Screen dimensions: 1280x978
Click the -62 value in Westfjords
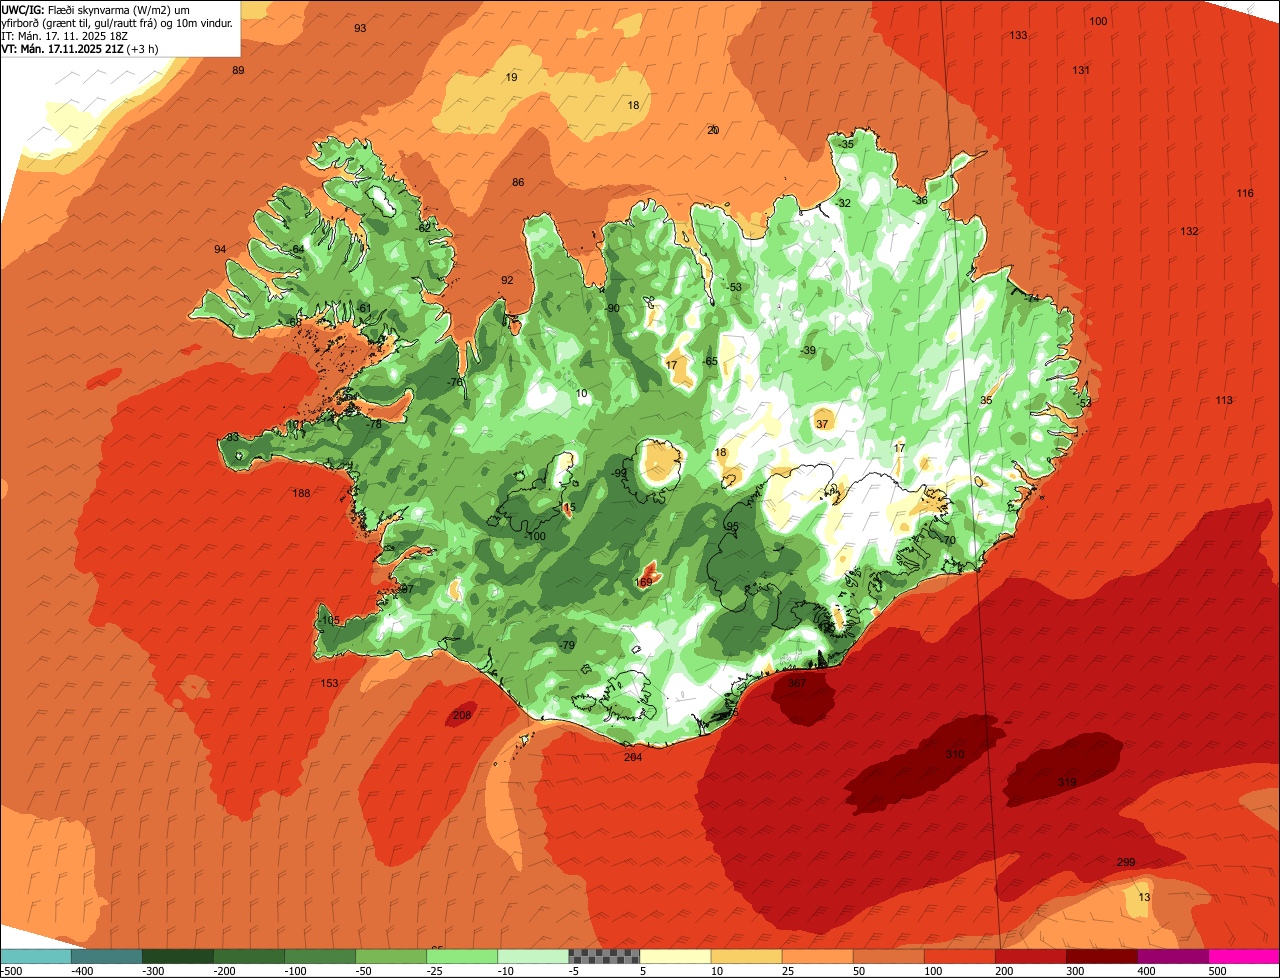pos(423,227)
